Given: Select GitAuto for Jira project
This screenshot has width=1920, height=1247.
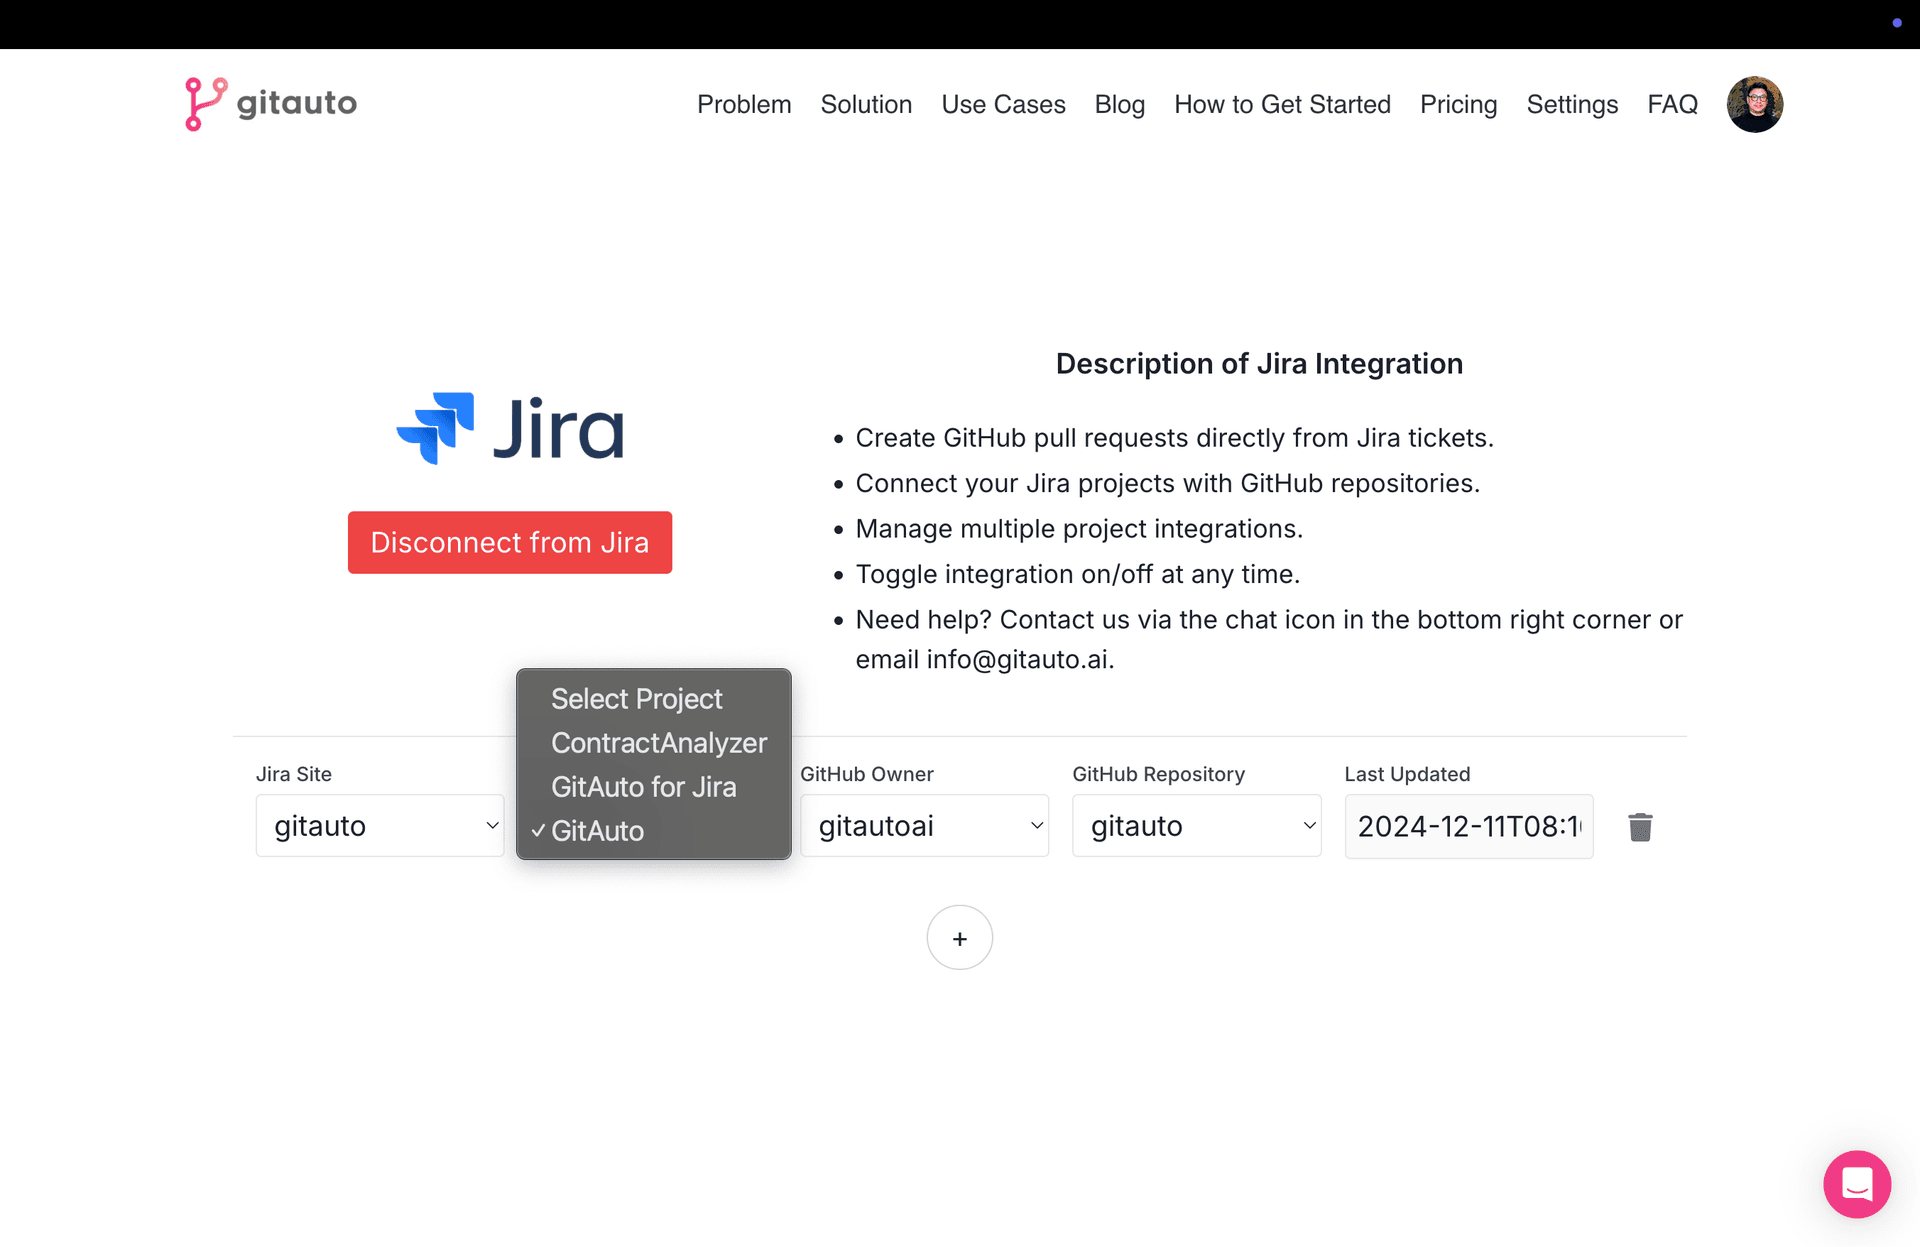Looking at the screenshot, I should point(644,787).
